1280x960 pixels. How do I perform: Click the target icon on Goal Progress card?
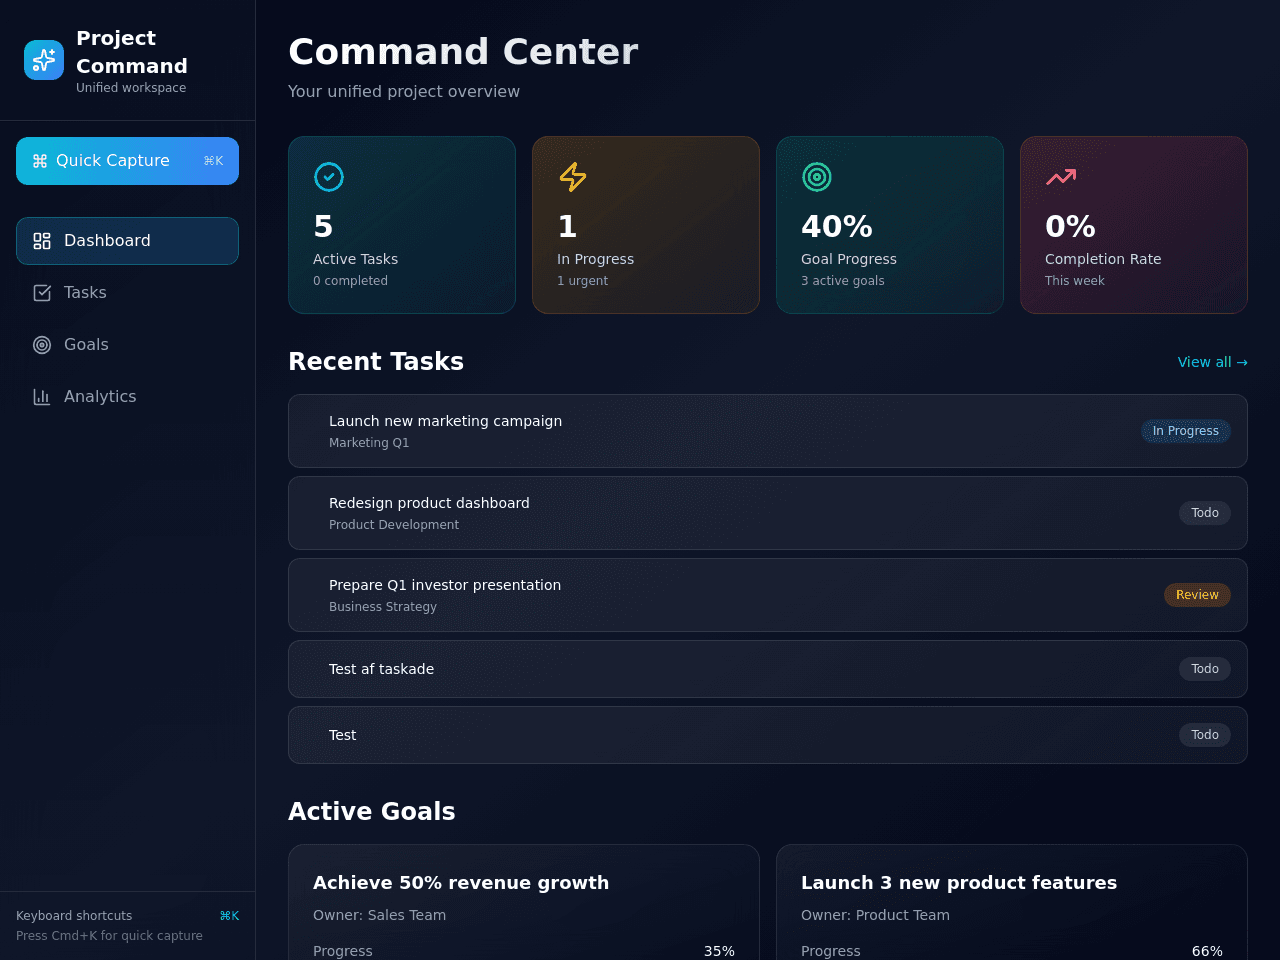[x=817, y=177]
